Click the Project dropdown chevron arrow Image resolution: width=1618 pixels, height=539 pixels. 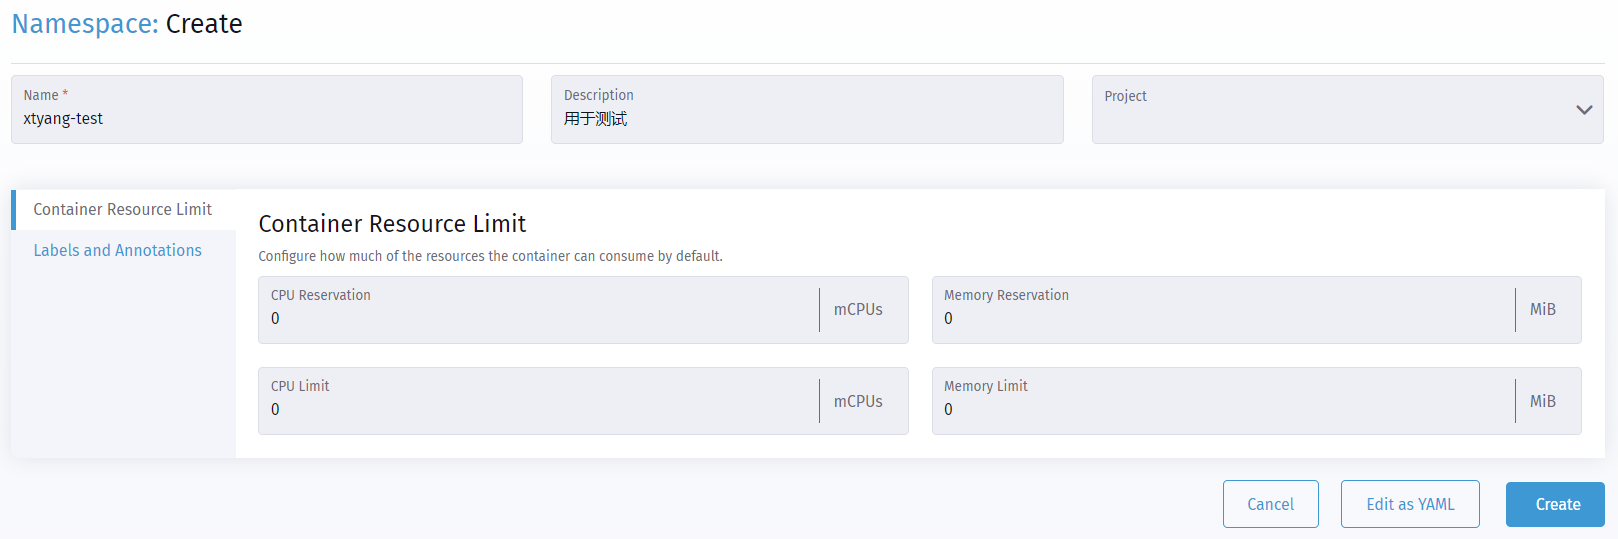(1584, 110)
